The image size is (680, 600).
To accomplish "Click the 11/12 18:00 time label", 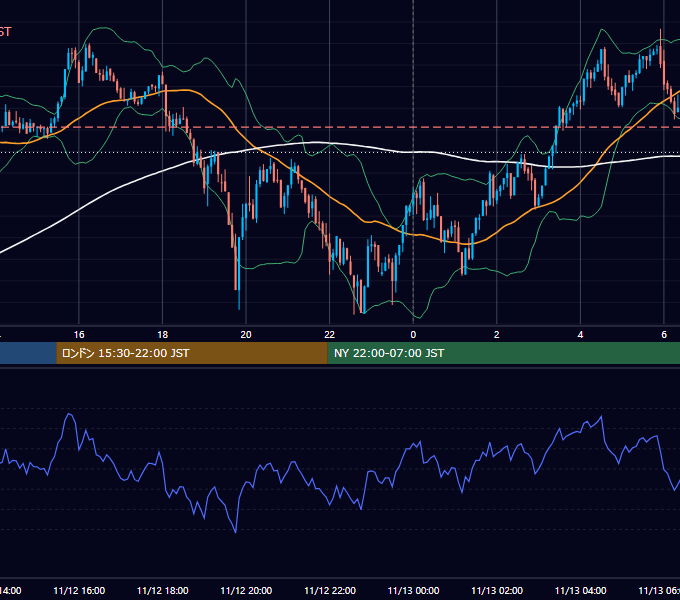I will (163, 591).
